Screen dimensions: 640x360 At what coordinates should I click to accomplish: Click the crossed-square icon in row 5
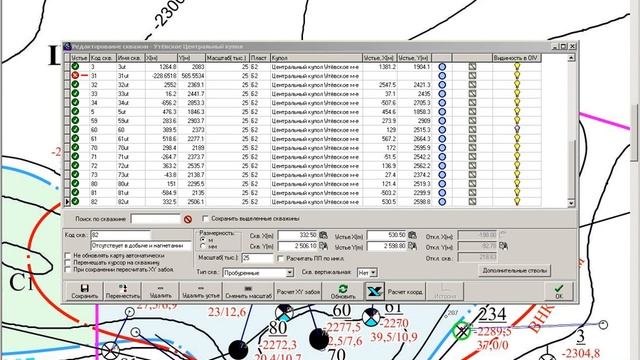472,111
